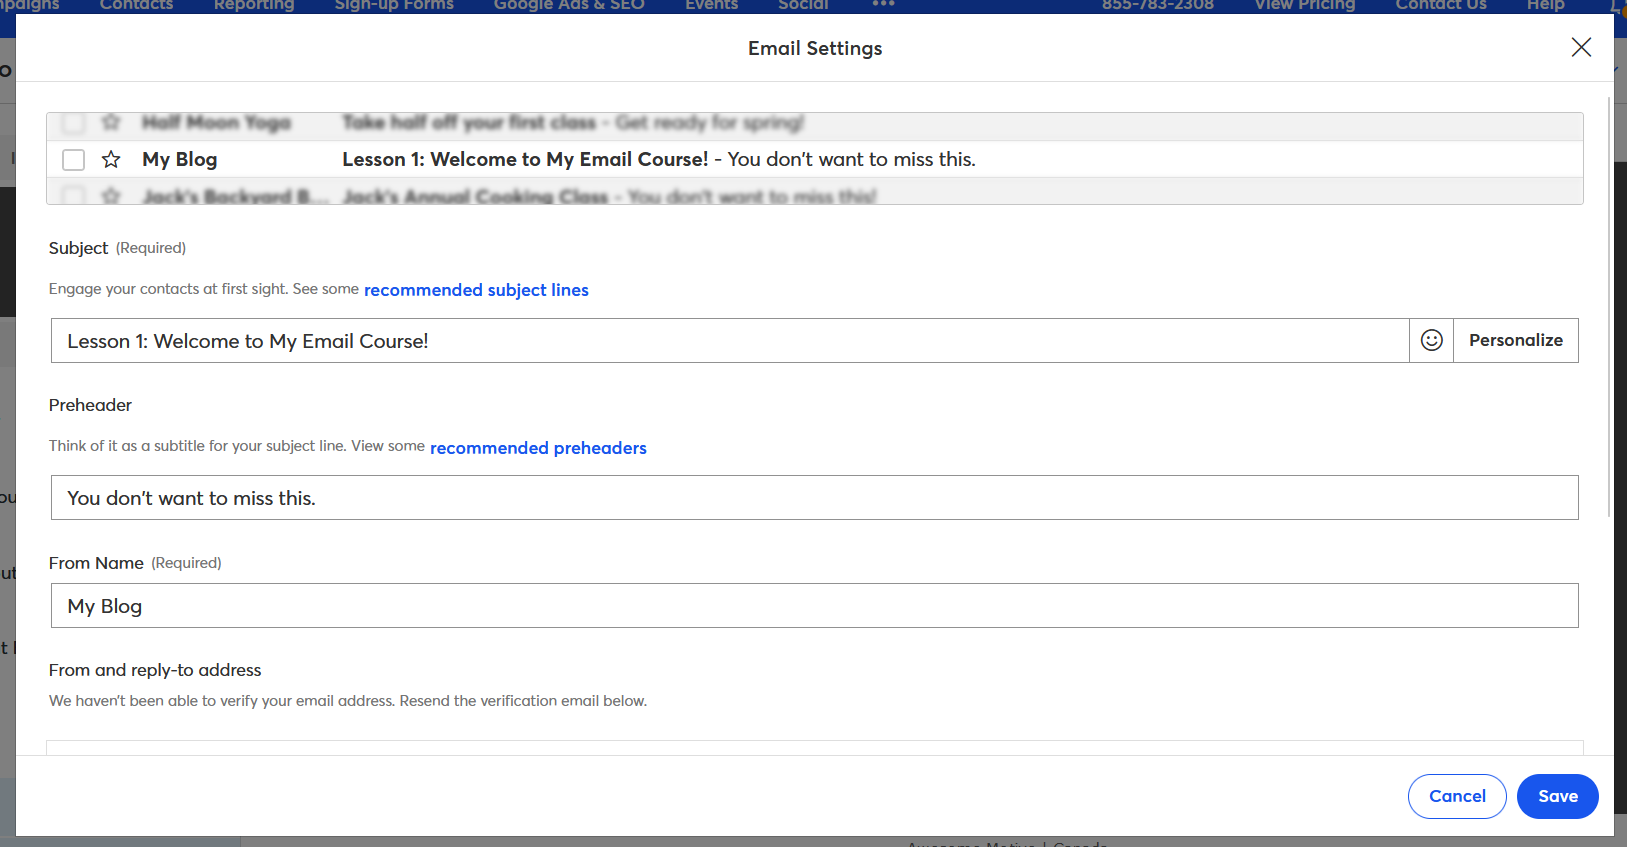The height and width of the screenshot is (847, 1627).
Task: Tick the My Blog preview checkbox
Action: [x=73, y=159]
